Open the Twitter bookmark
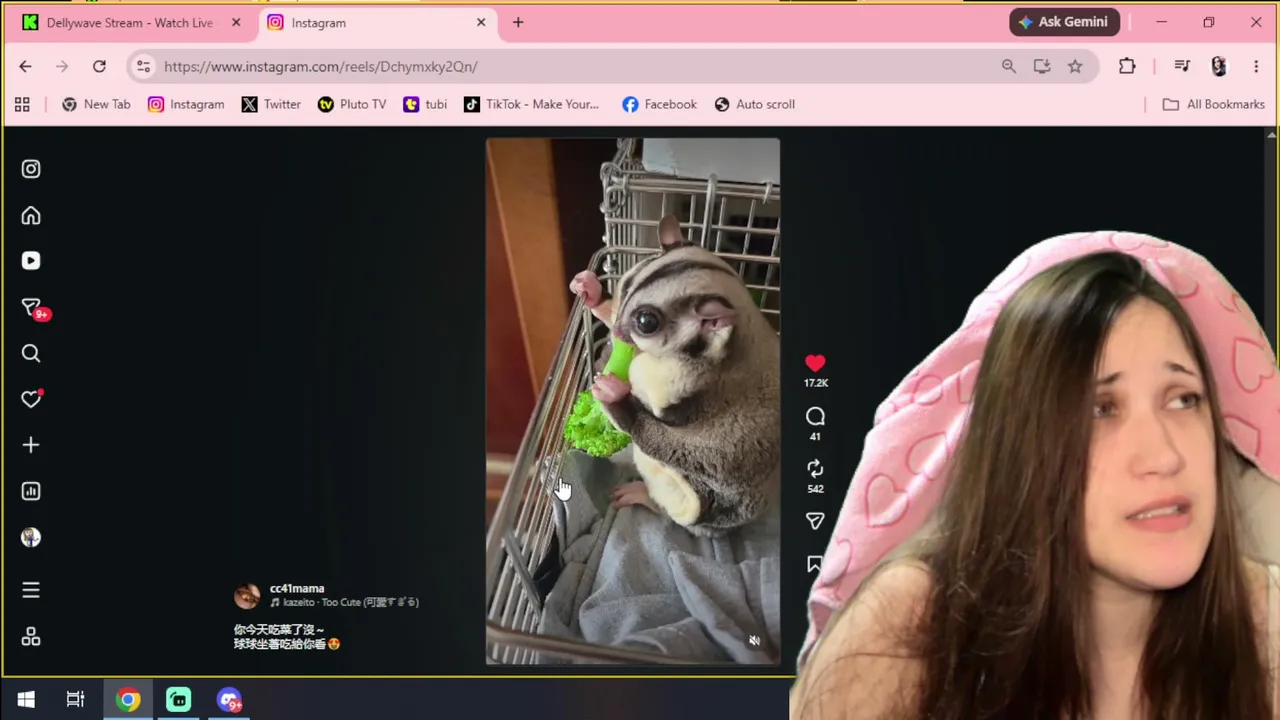The image size is (1280, 720). coord(271,104)
